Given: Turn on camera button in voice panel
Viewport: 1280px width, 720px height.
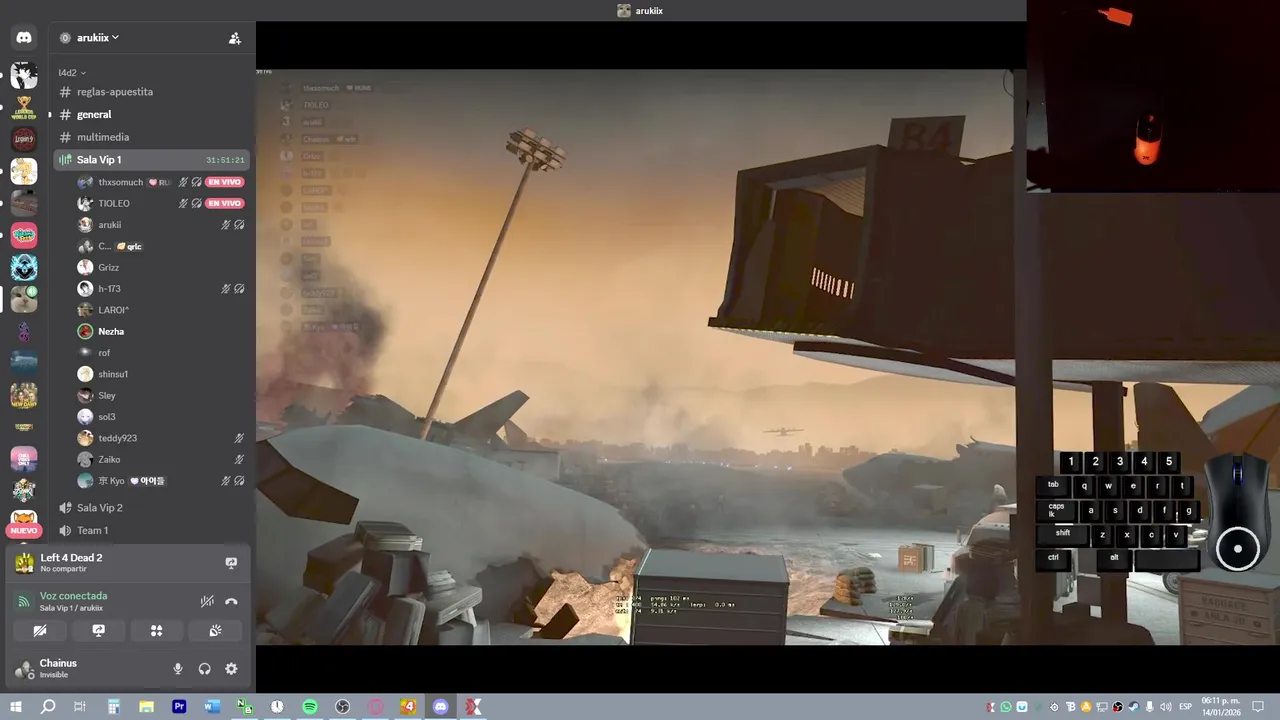Looking at the screenshot, I should pos(40,631).
